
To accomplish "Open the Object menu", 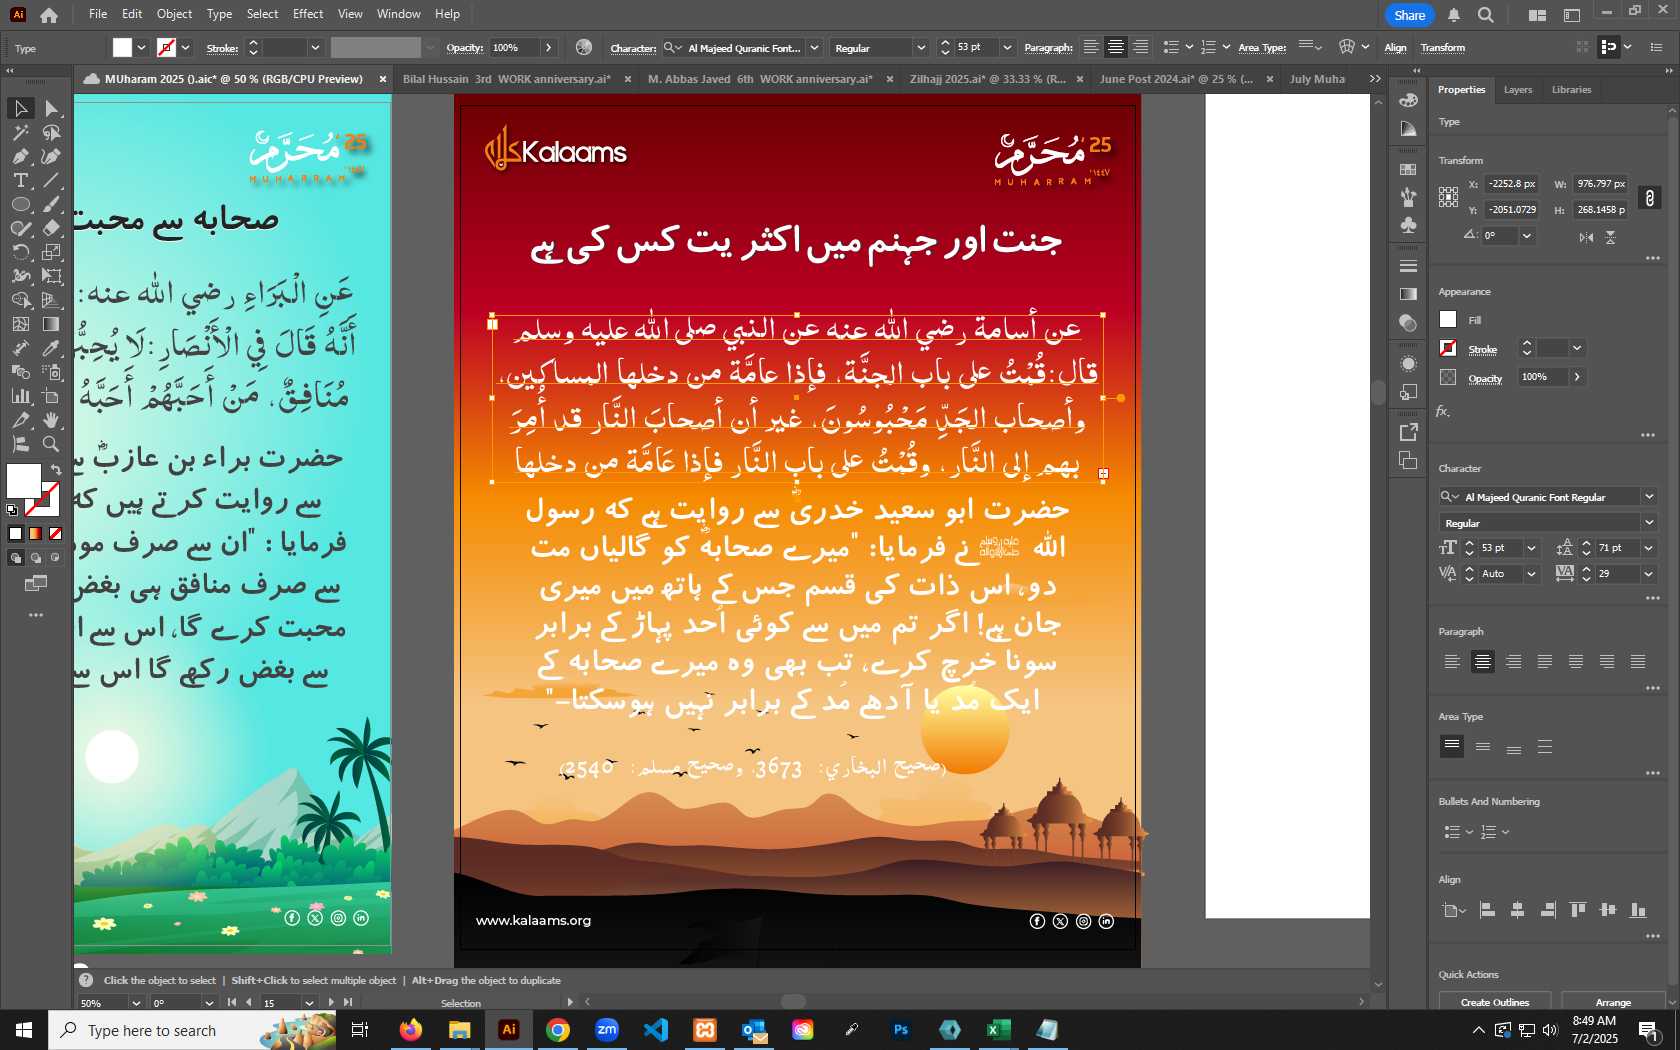I will (174, 14).
